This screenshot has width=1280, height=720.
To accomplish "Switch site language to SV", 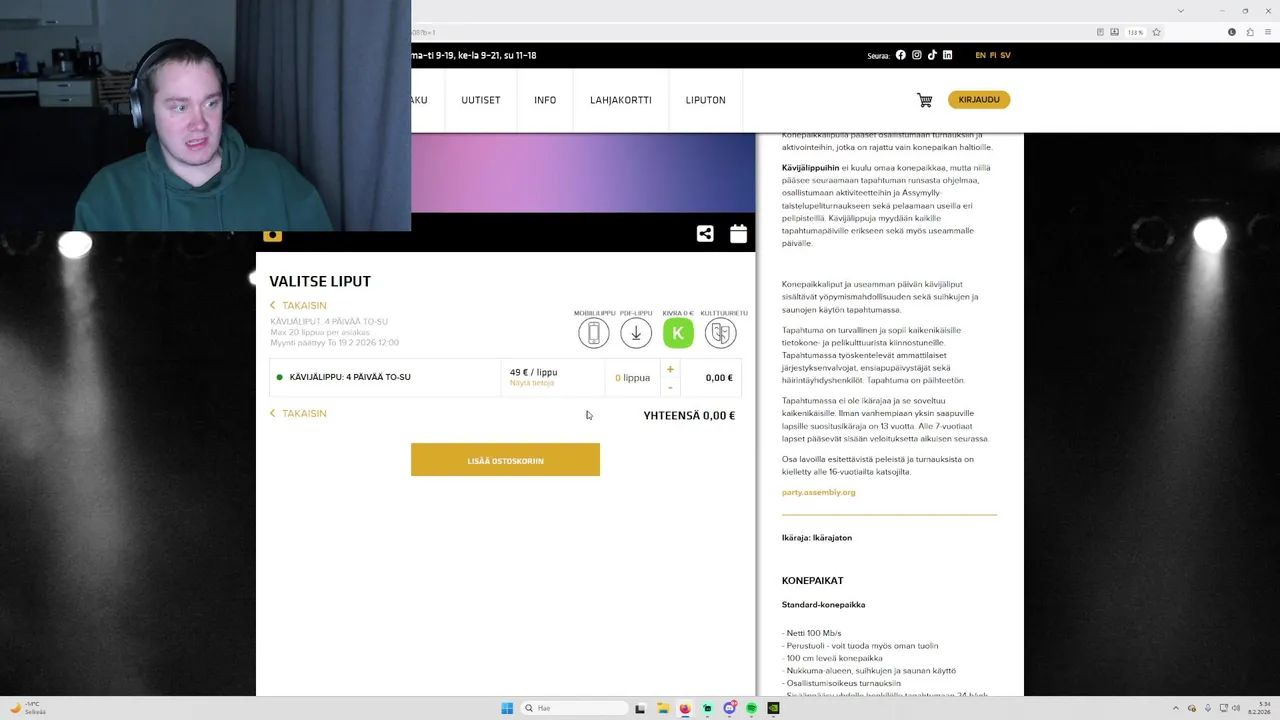I will 1005,55.
